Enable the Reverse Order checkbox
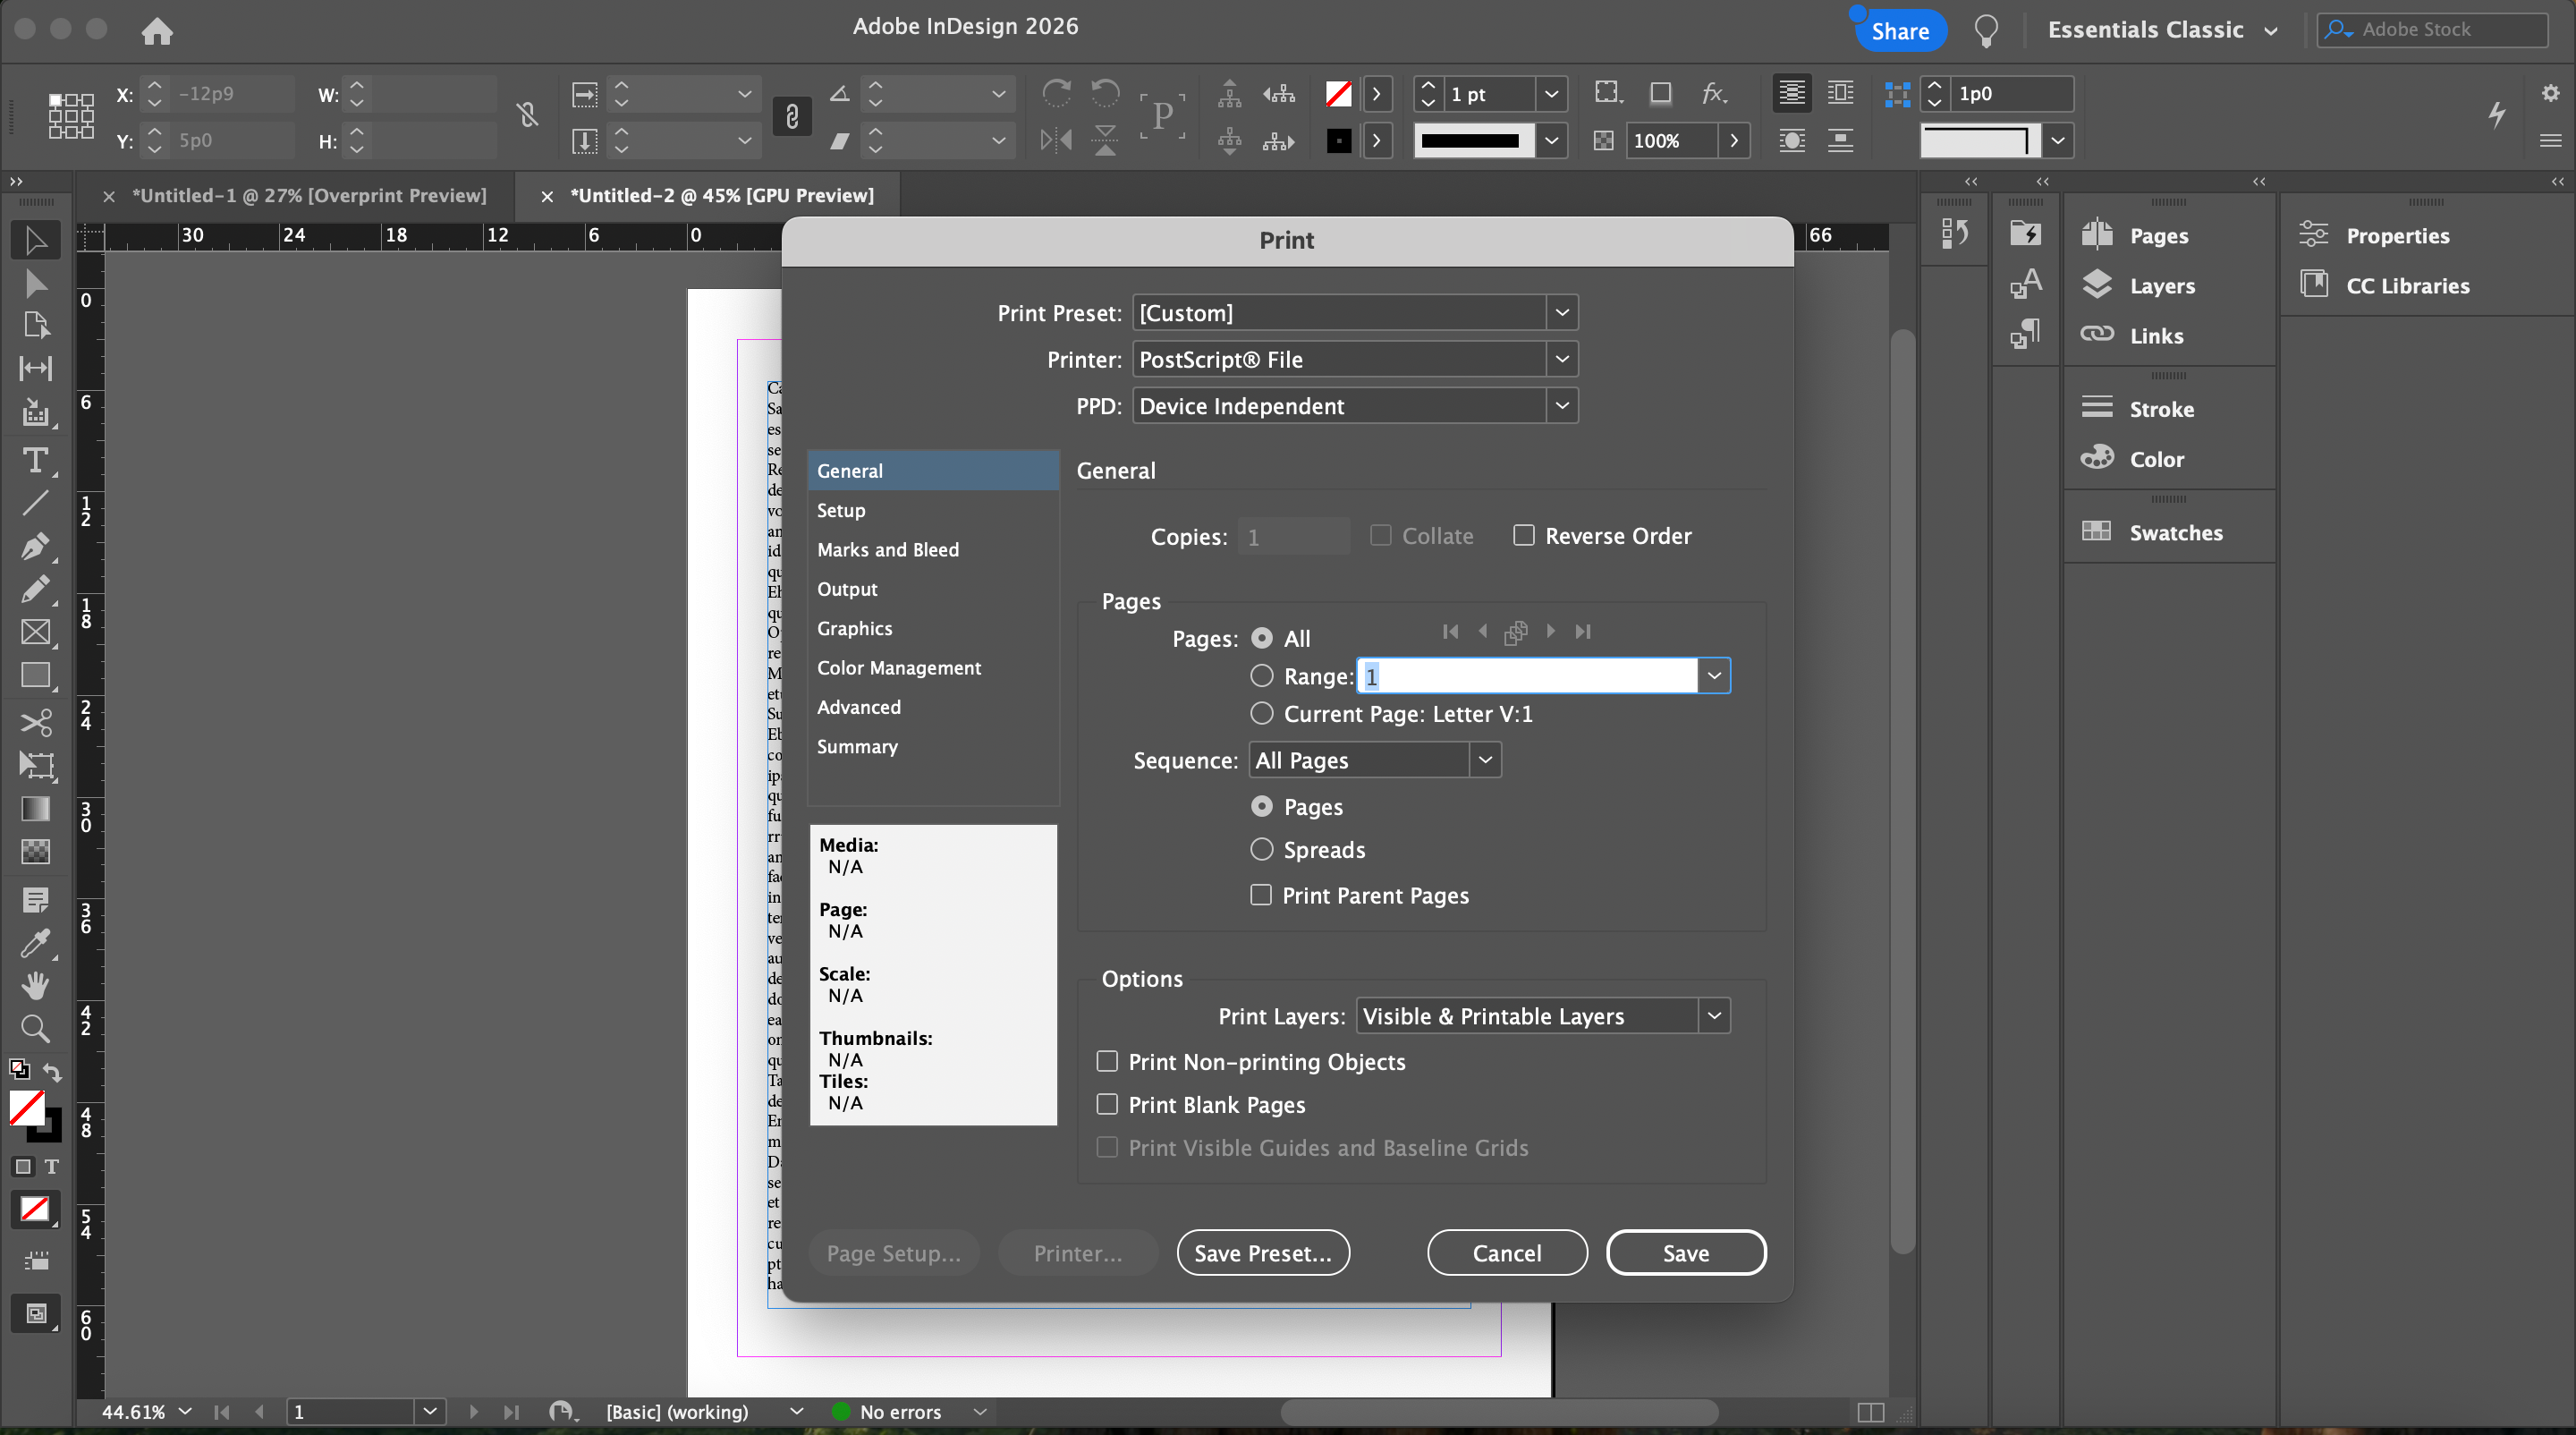 tap(1523, 535)
